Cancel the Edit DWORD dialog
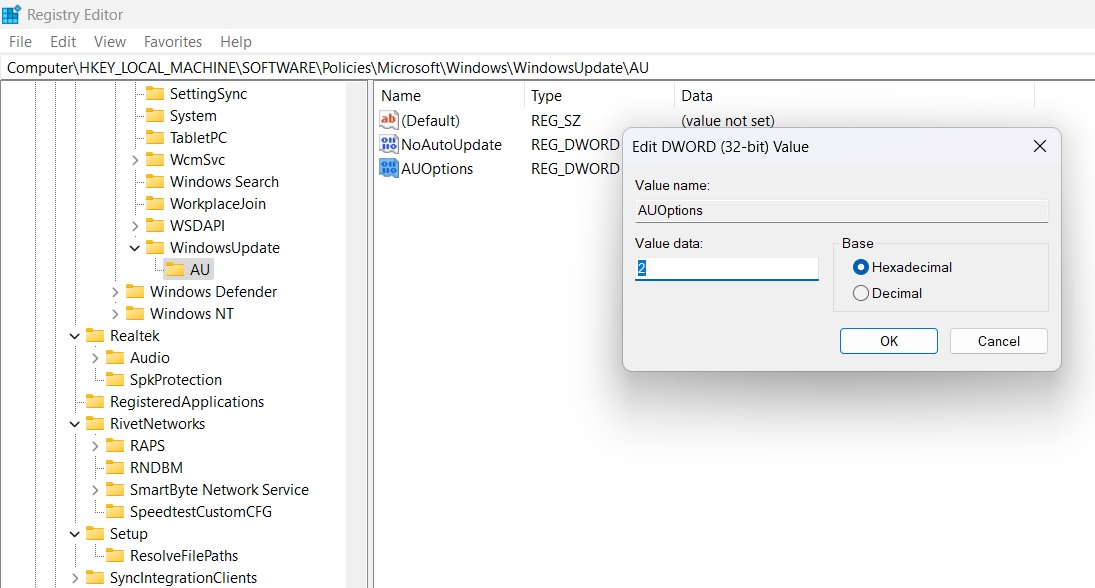The width and height of the screenshot is (1095, 588). click(998, 340)
